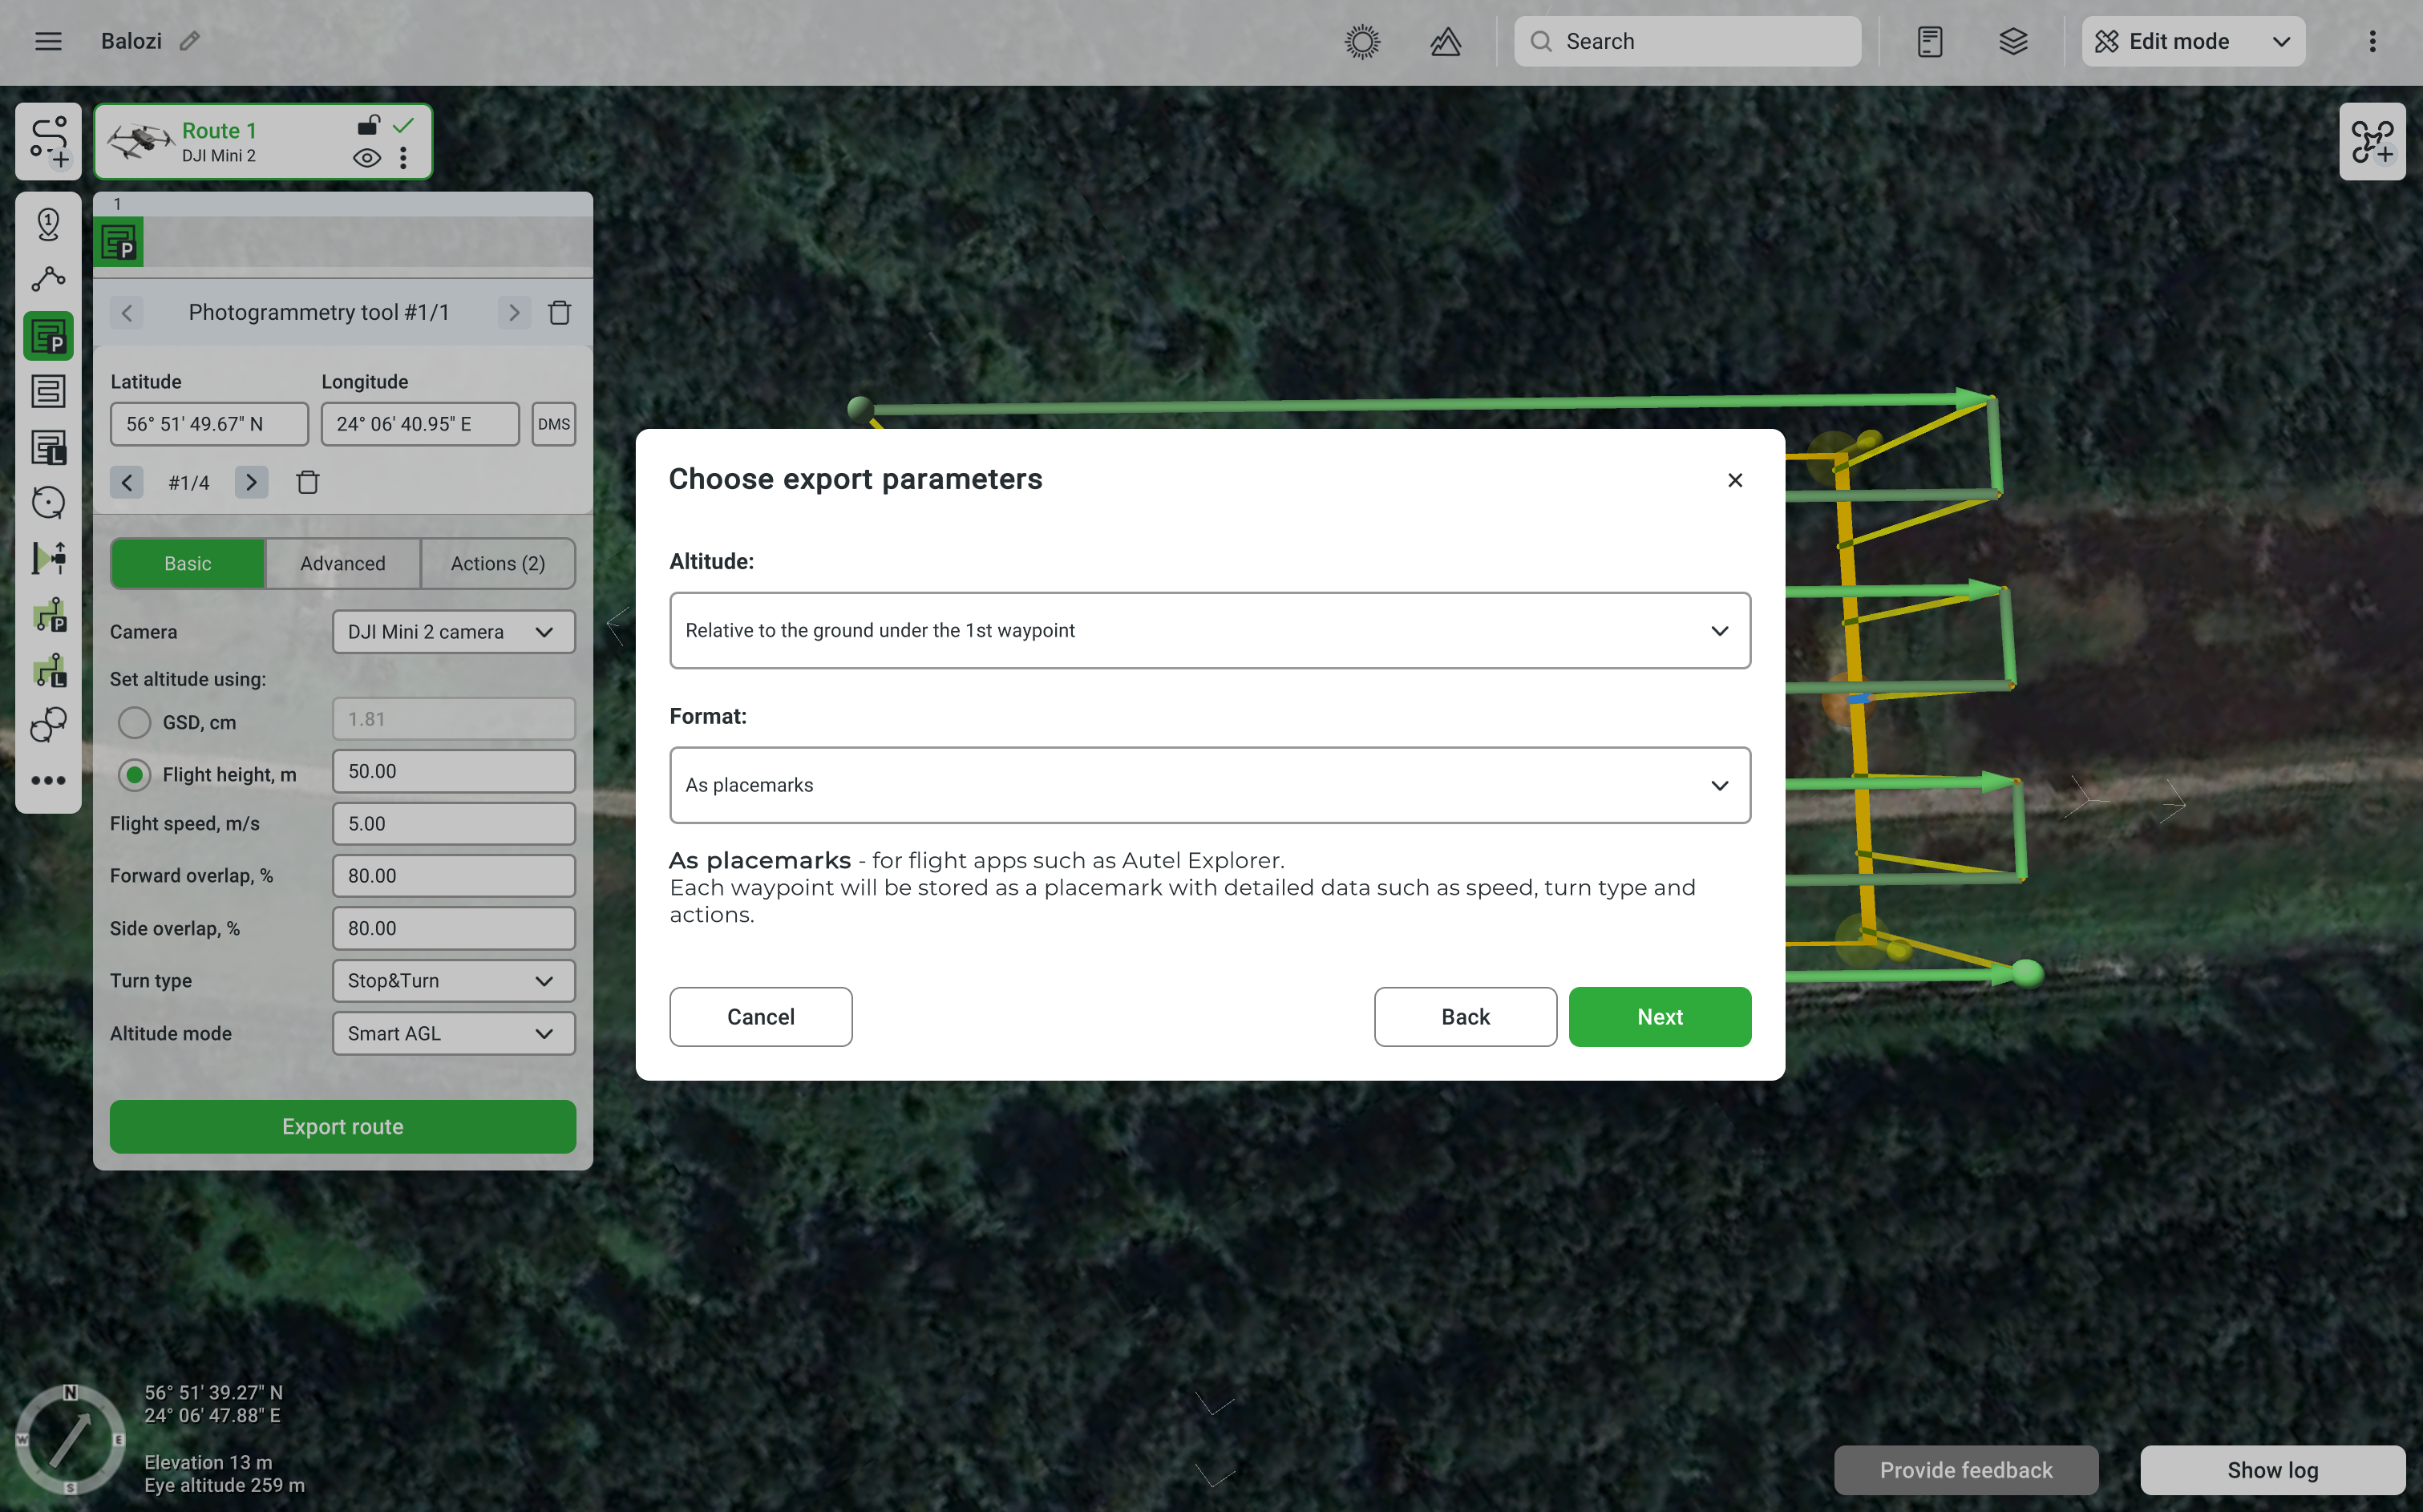Click the add new route icon
Viewport: 2423px width, 1512px height.
coord(48,141)
